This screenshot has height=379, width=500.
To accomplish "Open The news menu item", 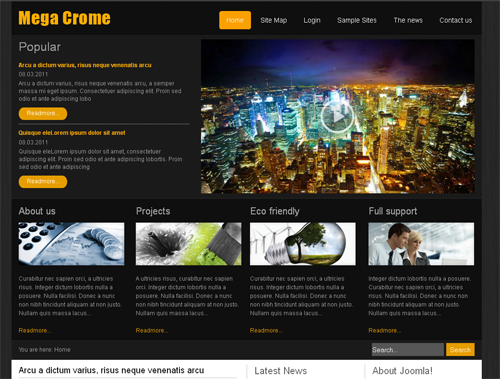I will pyautogui.click(x=408, y=20).
